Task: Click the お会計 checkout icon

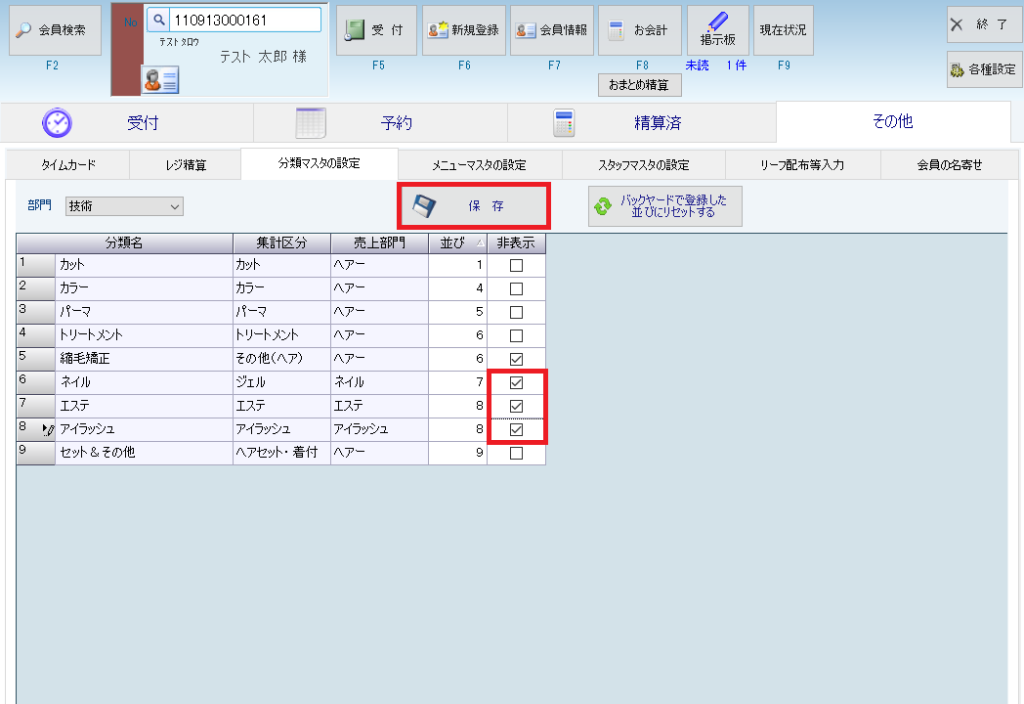Action: click(639, 30)
